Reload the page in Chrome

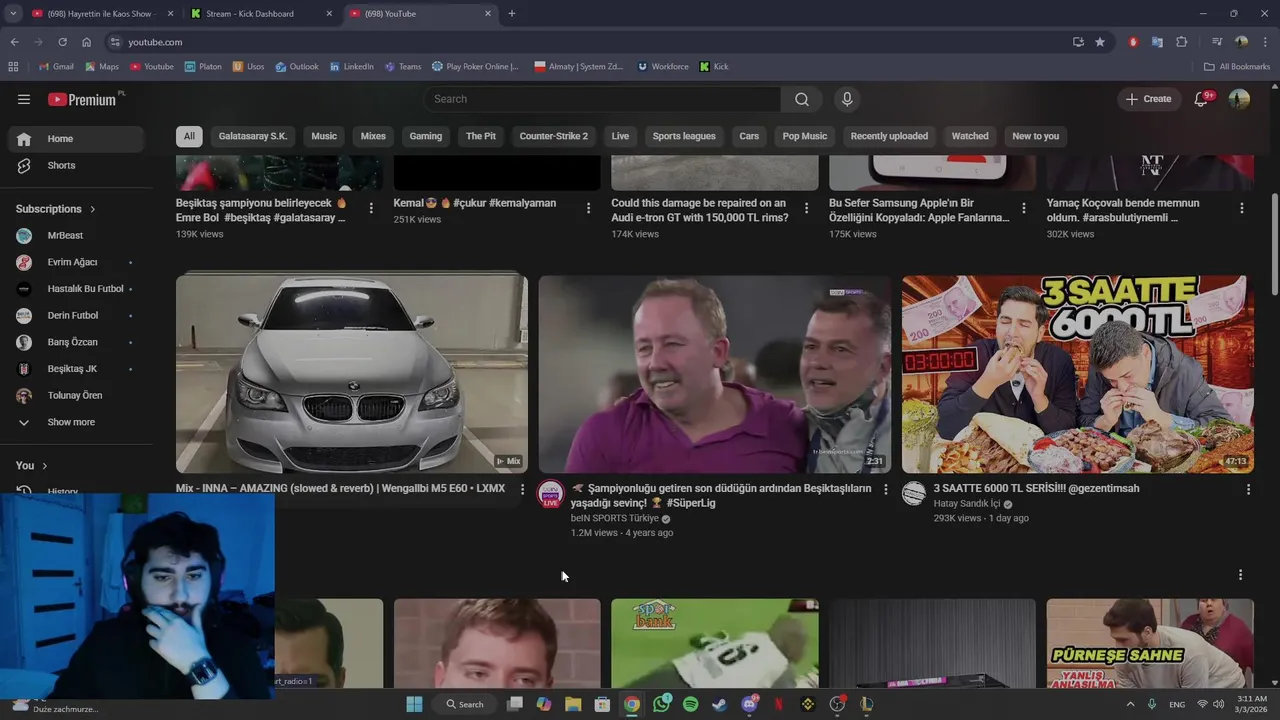point(62,42)
